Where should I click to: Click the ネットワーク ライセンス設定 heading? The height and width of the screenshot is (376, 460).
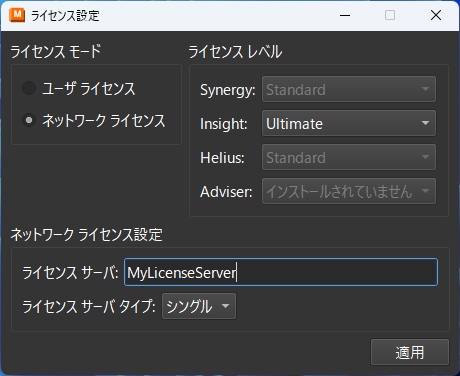tap(86, 235)
